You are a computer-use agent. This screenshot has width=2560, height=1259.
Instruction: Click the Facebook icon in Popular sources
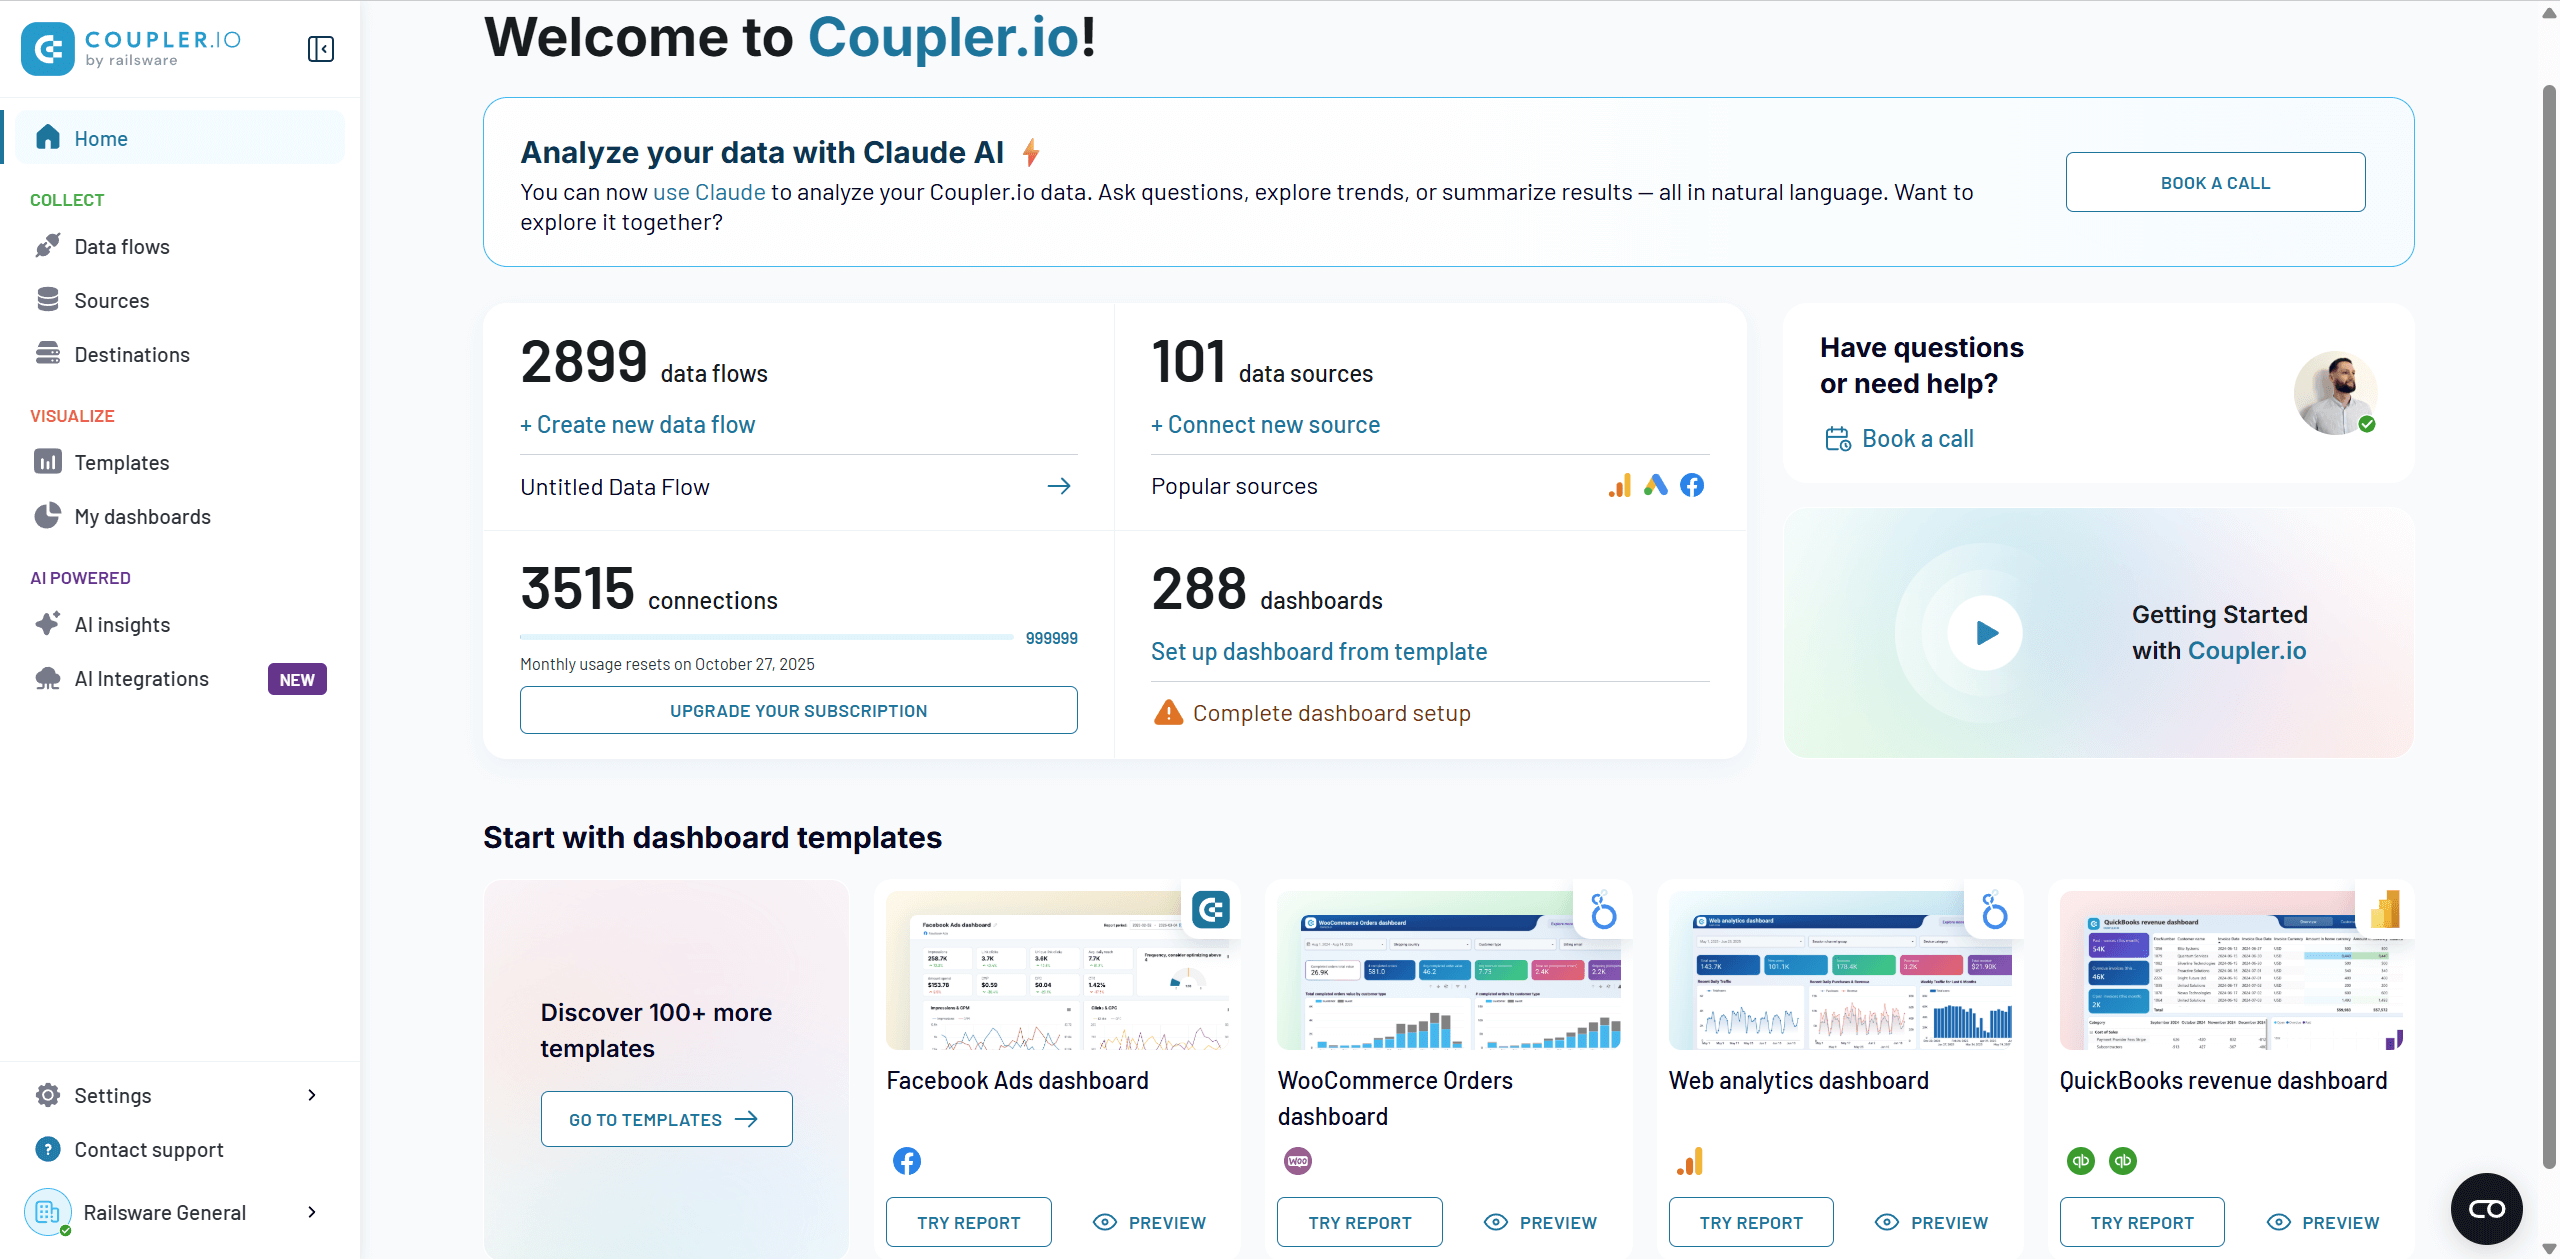click(x=1692, y=486)
